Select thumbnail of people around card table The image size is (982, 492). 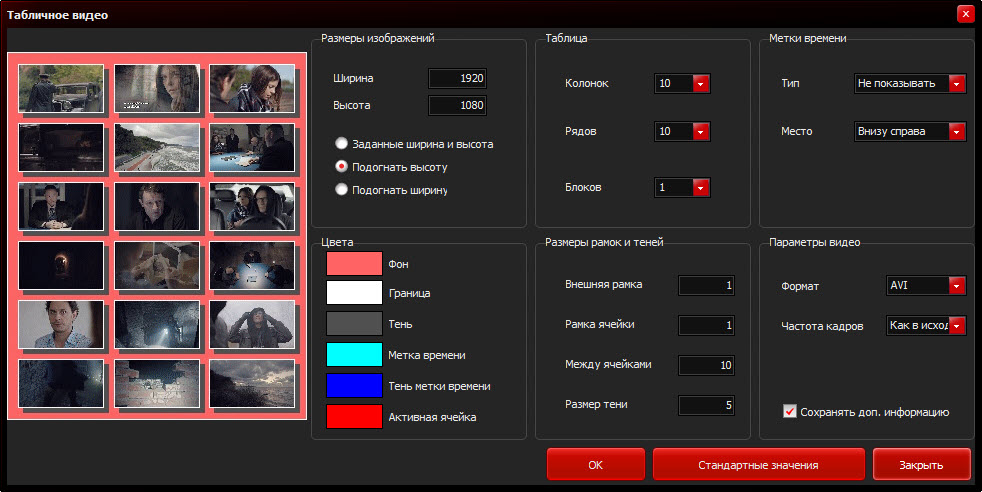(252, 147)
